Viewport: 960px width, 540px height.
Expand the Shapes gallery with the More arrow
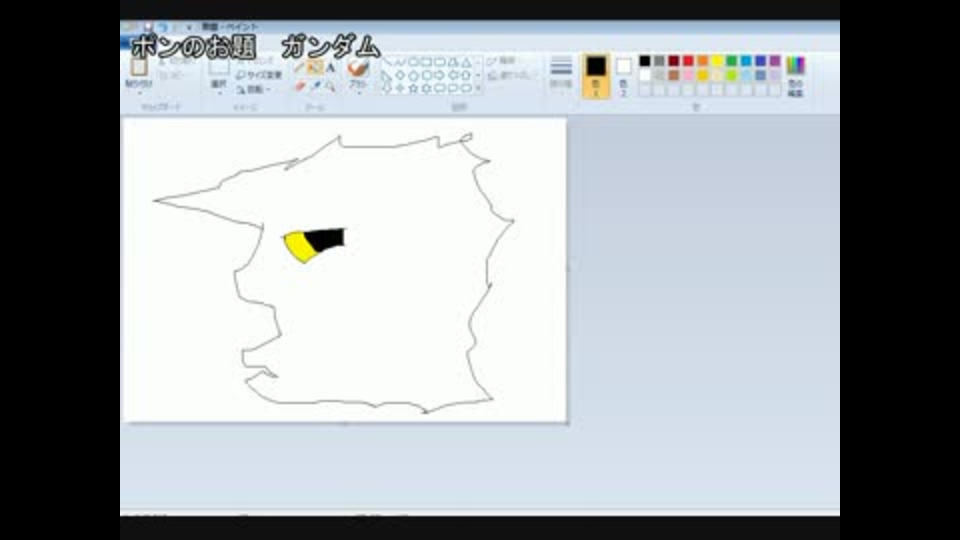point(478,89)
